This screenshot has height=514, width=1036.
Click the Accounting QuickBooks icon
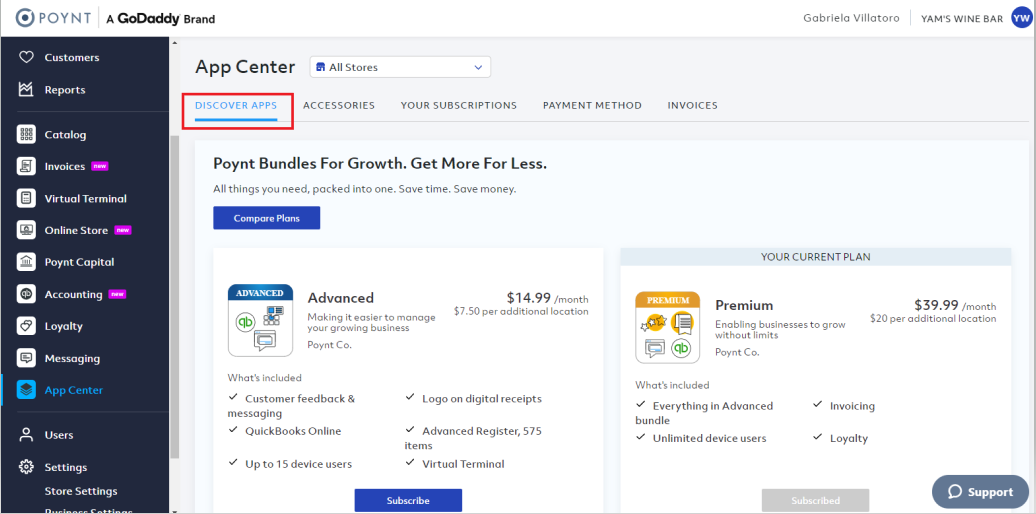point(26,294)
